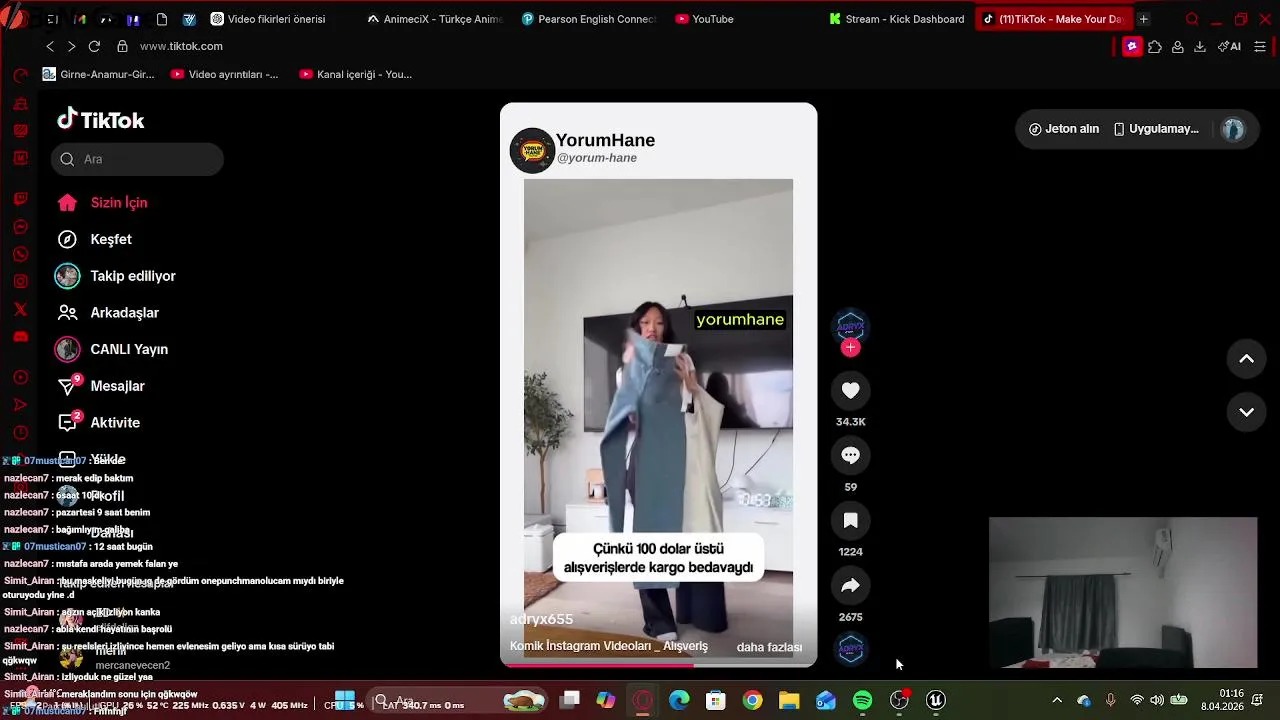Viewport: 1280px width, 720px height.
Task: Open the adryx655 creator avatar
Action: (850, 326)
